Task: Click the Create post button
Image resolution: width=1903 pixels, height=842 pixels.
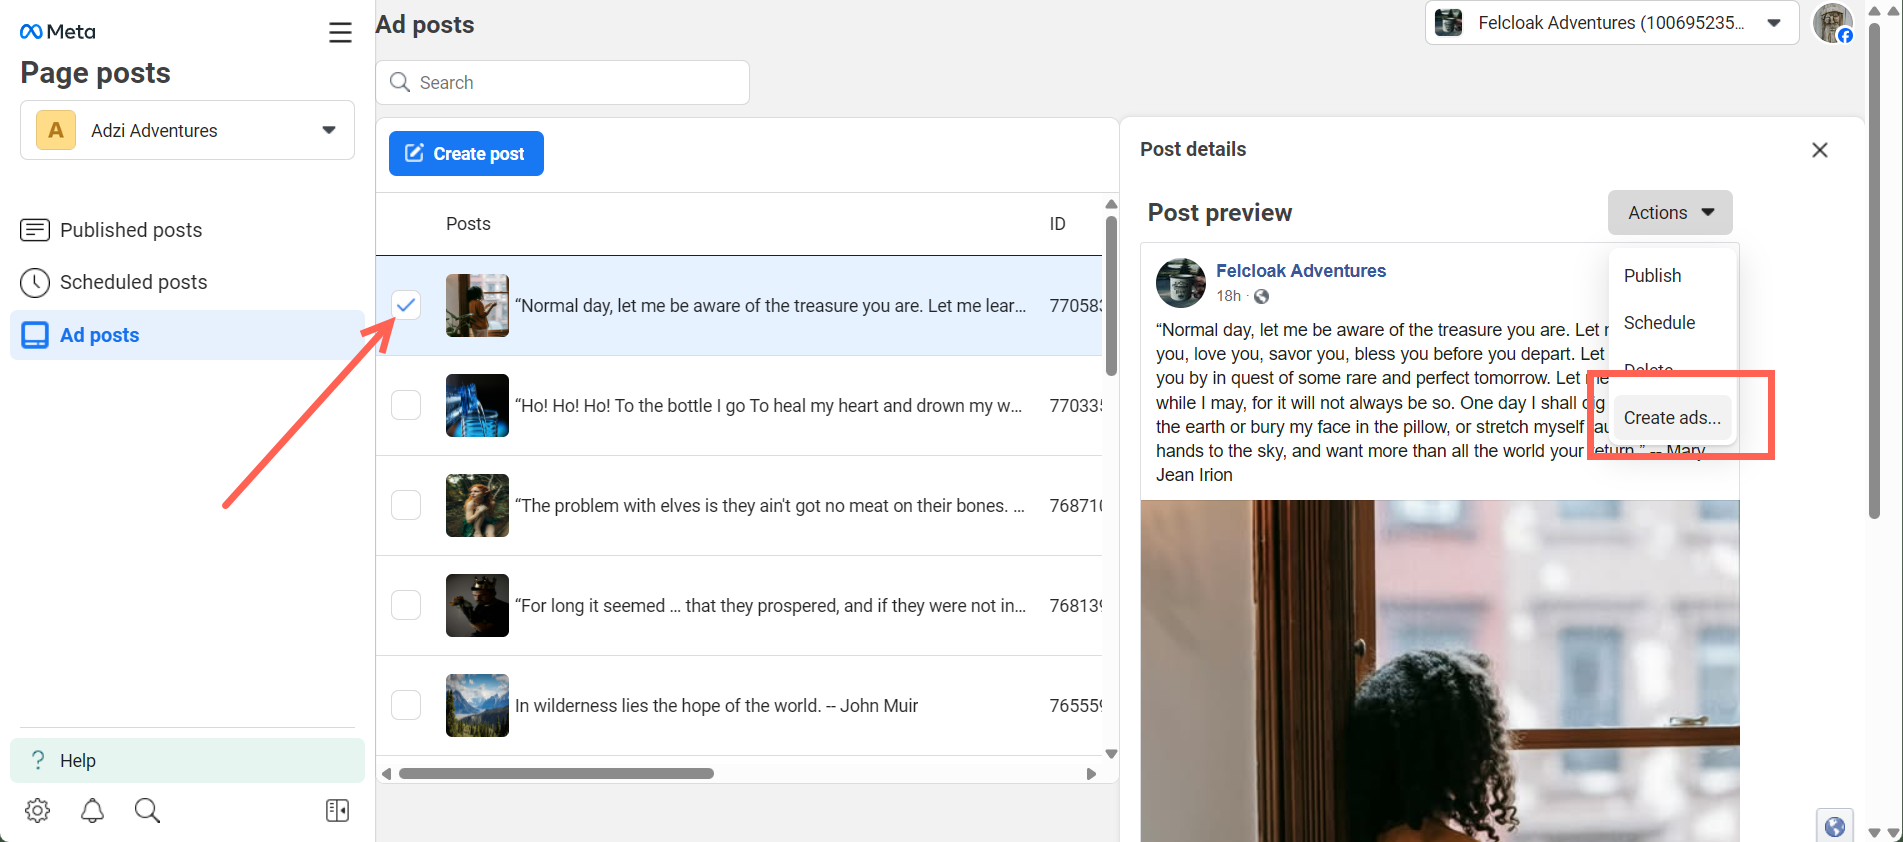Action: (466, 154)
